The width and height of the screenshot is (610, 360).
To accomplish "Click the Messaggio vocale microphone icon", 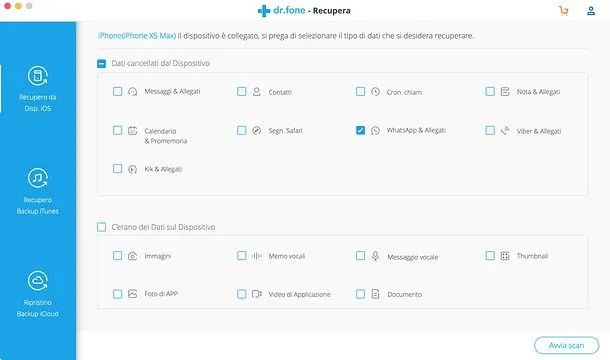I will (375, 256).
